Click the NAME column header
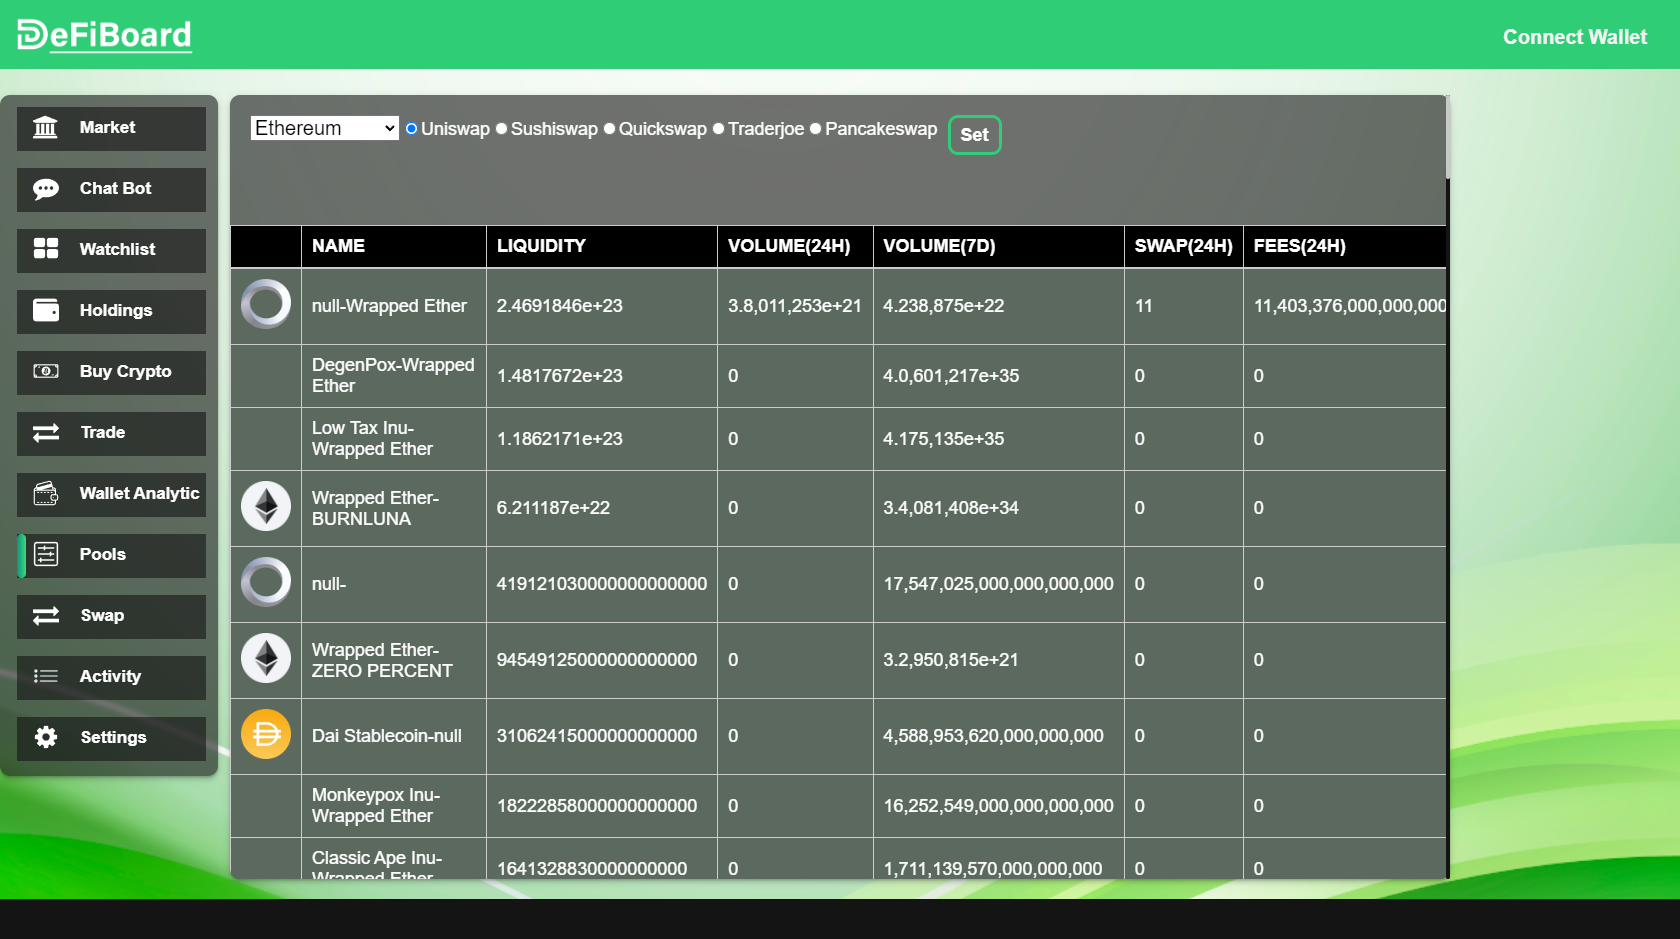 tap(394, 246)
